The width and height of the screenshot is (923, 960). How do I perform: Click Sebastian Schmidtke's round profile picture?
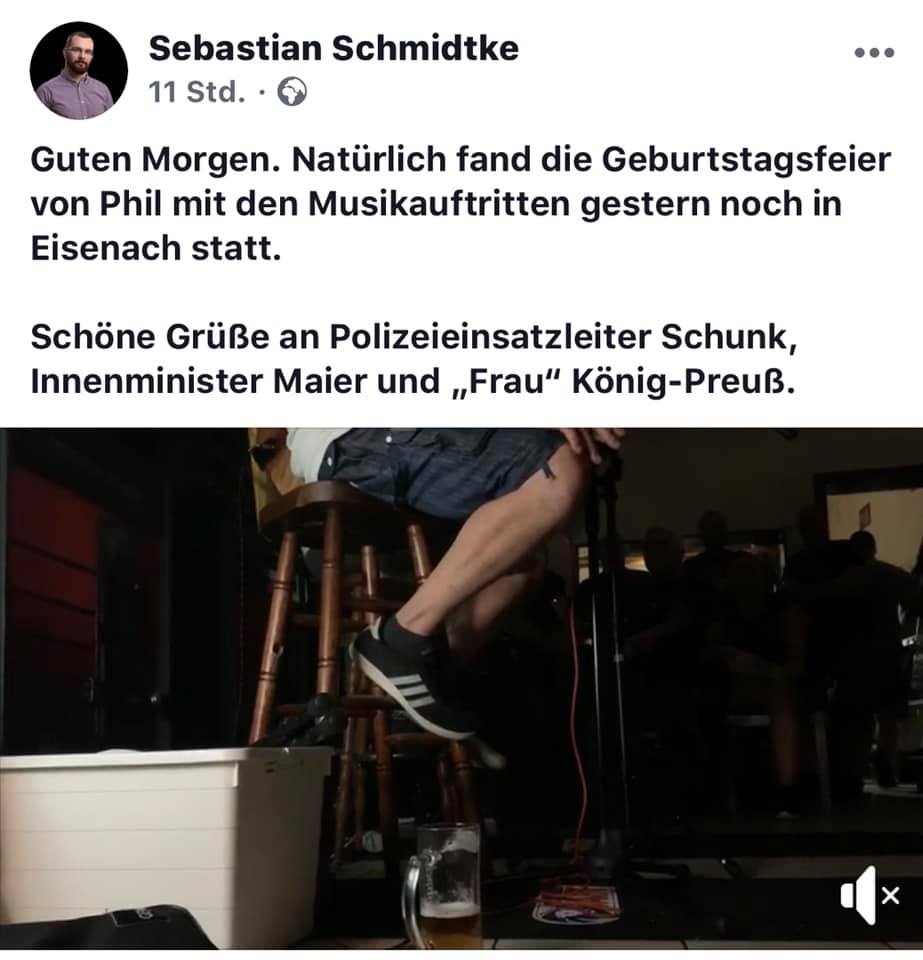[78, 70]
